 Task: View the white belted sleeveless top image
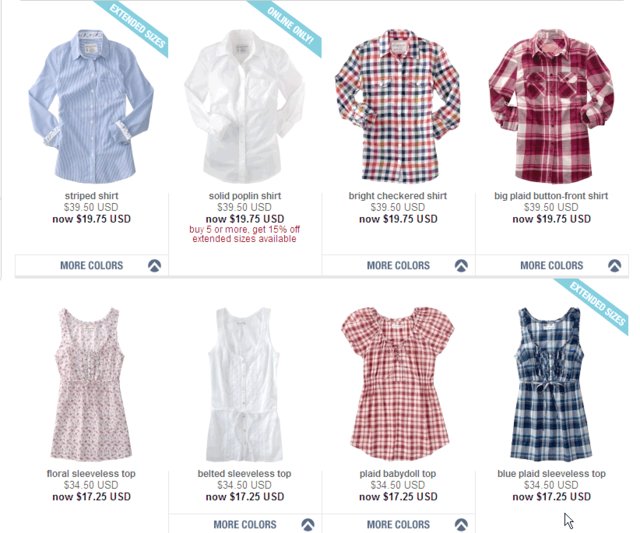coord(244,384)
